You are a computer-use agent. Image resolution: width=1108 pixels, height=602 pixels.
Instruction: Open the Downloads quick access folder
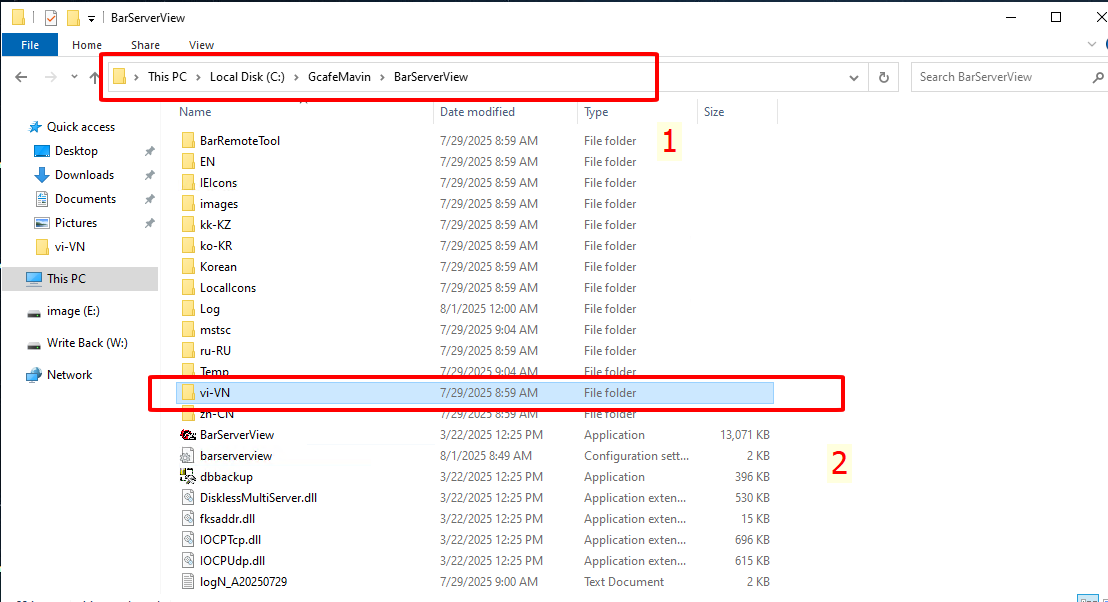(x=84, y=175)
